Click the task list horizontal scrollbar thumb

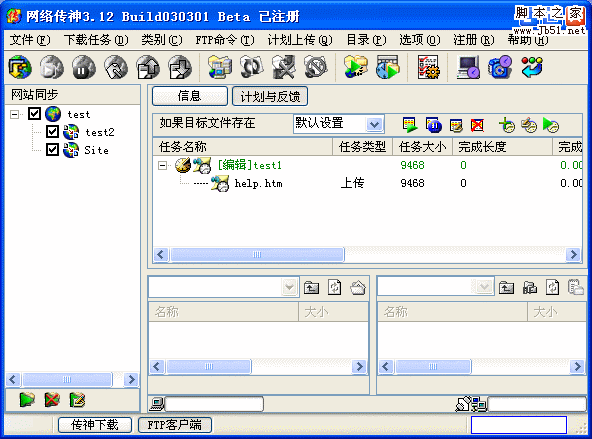(257, 254)
